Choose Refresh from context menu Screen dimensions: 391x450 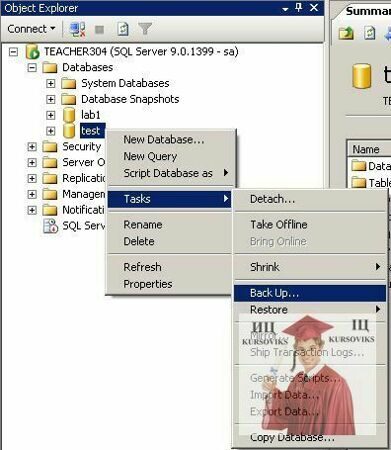pyautogui.click(x=170, y=267)
